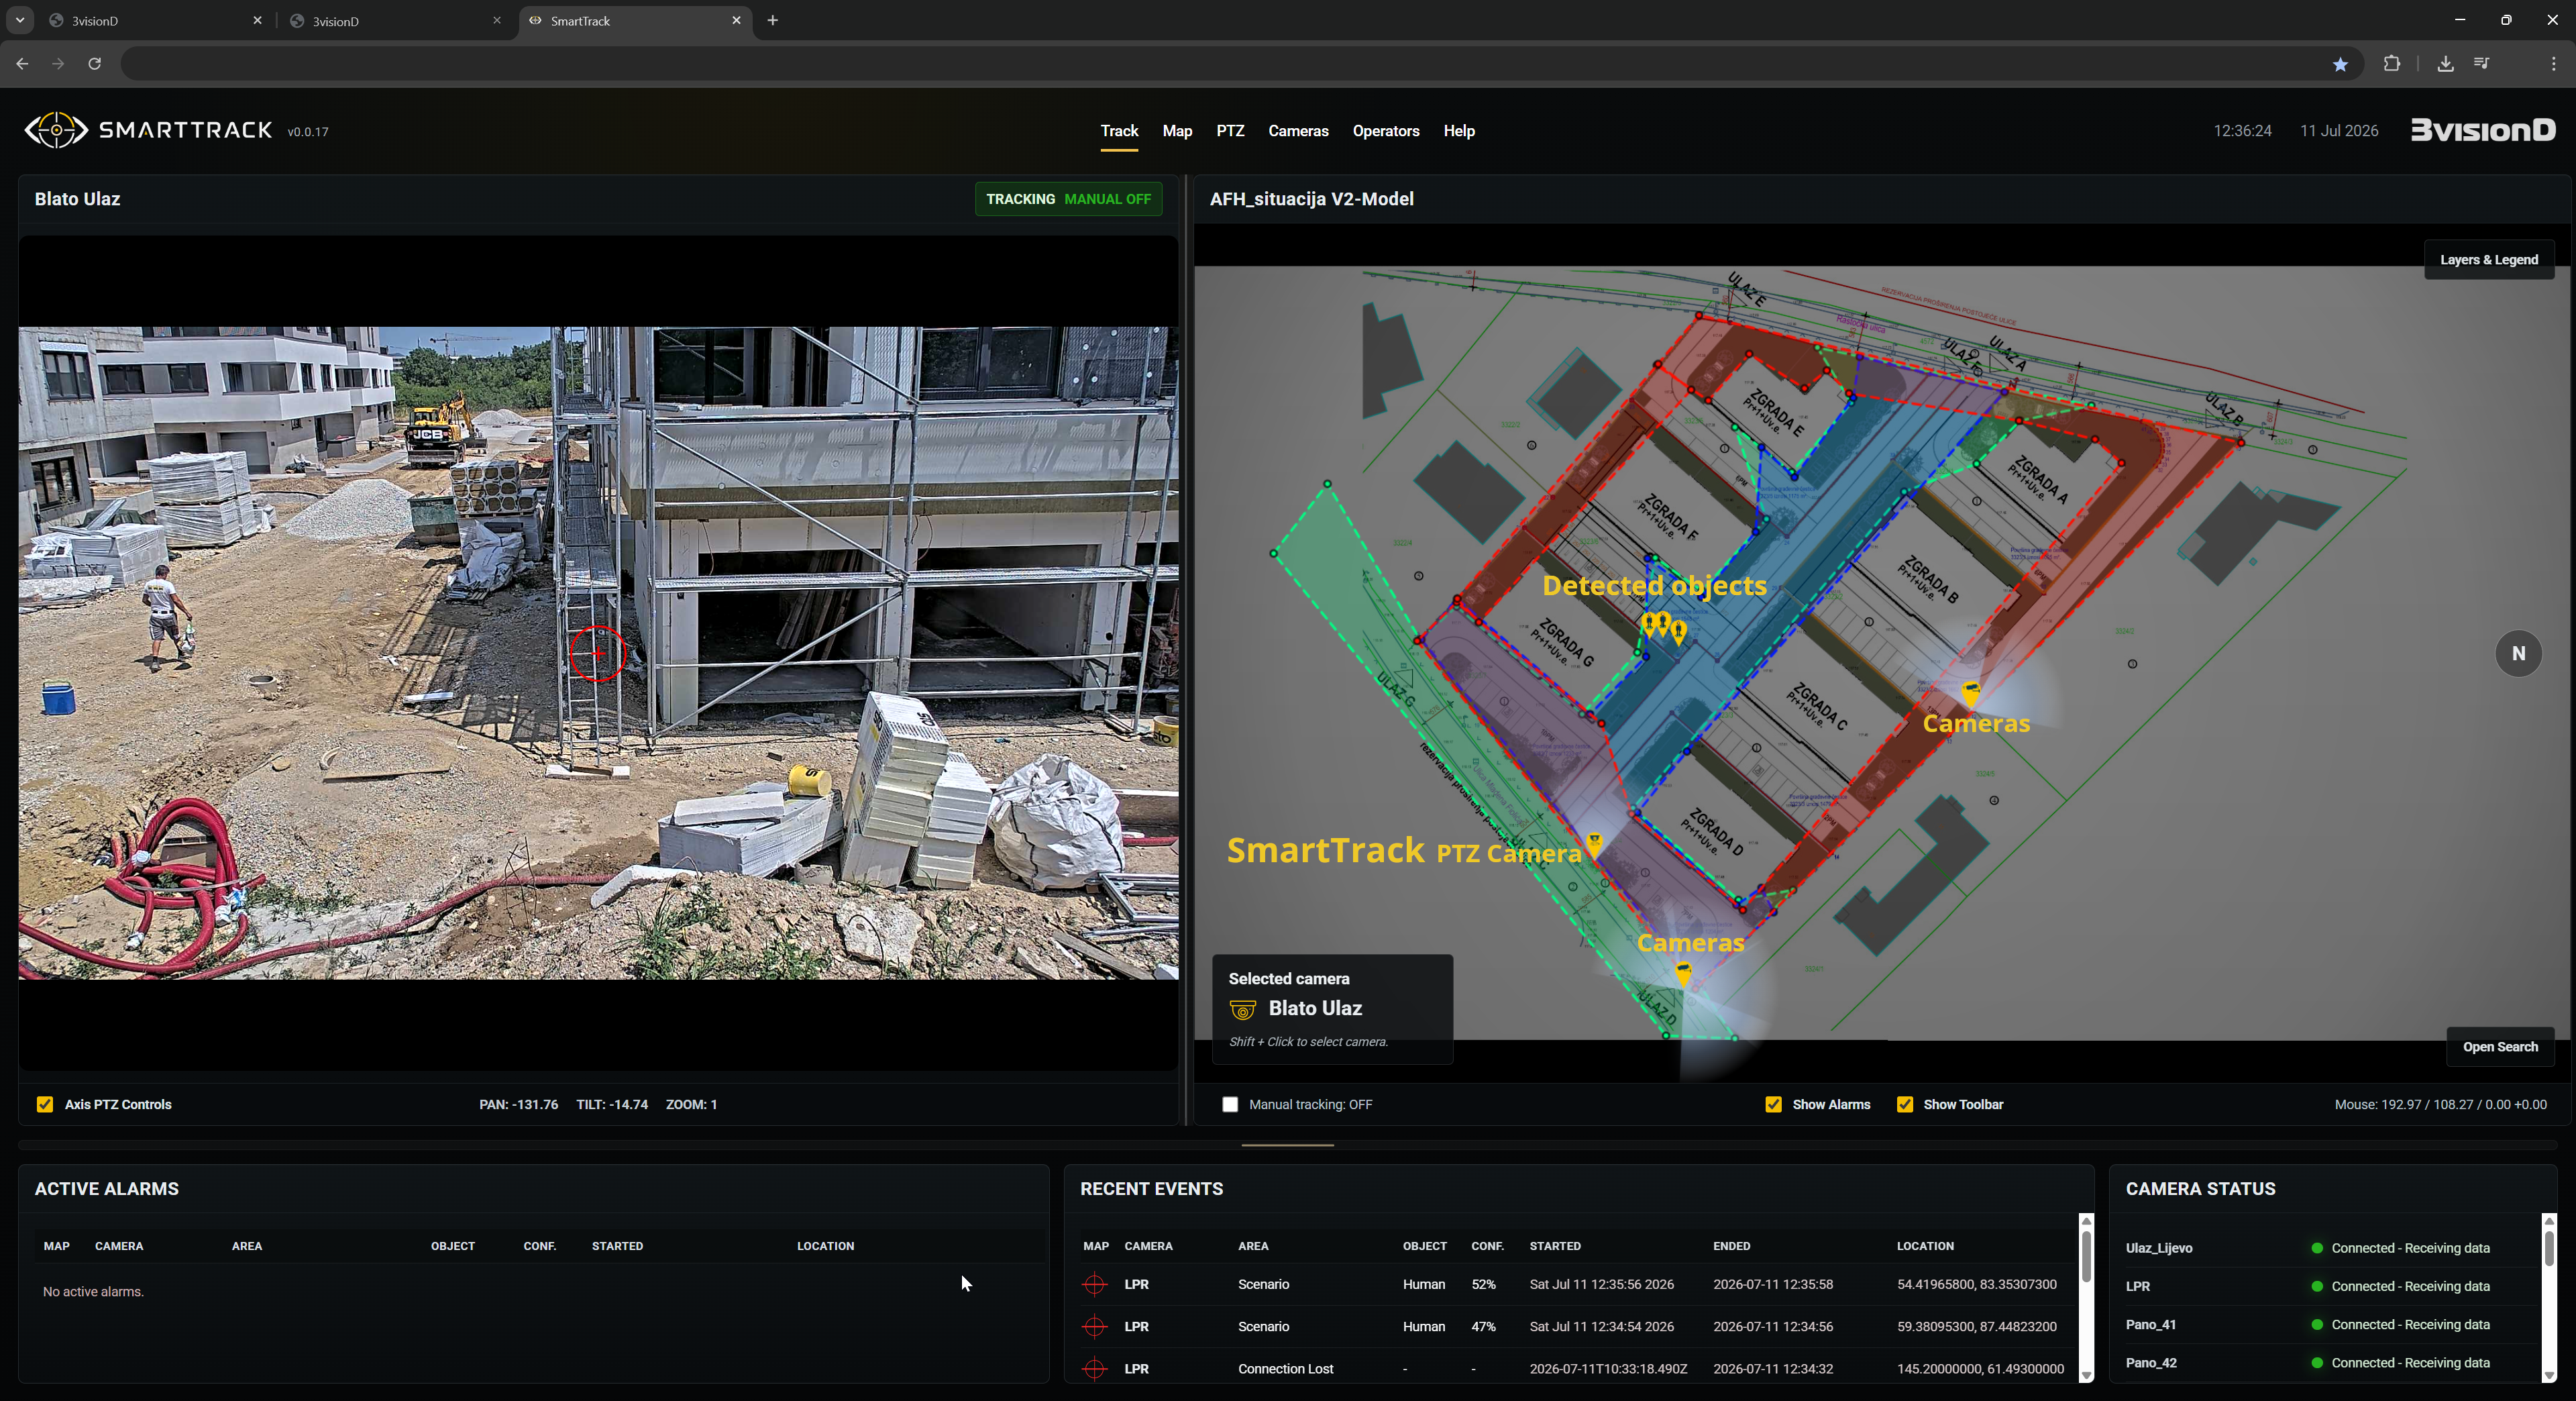The height and width of the screenshot is (1401, 2576).
Task: Uncheck Show Toolbar checkbox
Action: click(1905, 1104)
